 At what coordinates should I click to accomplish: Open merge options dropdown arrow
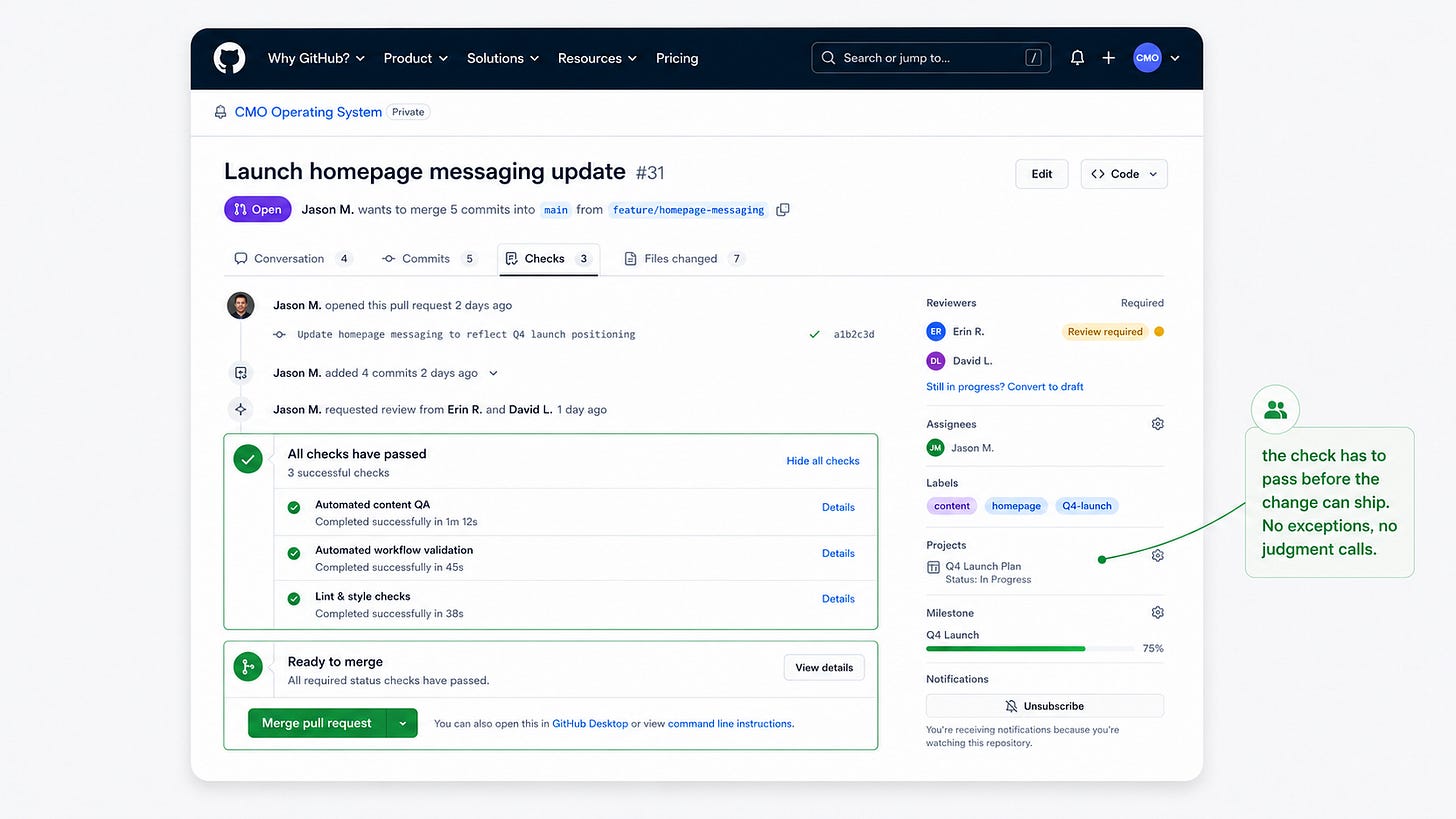pos(403,723)
